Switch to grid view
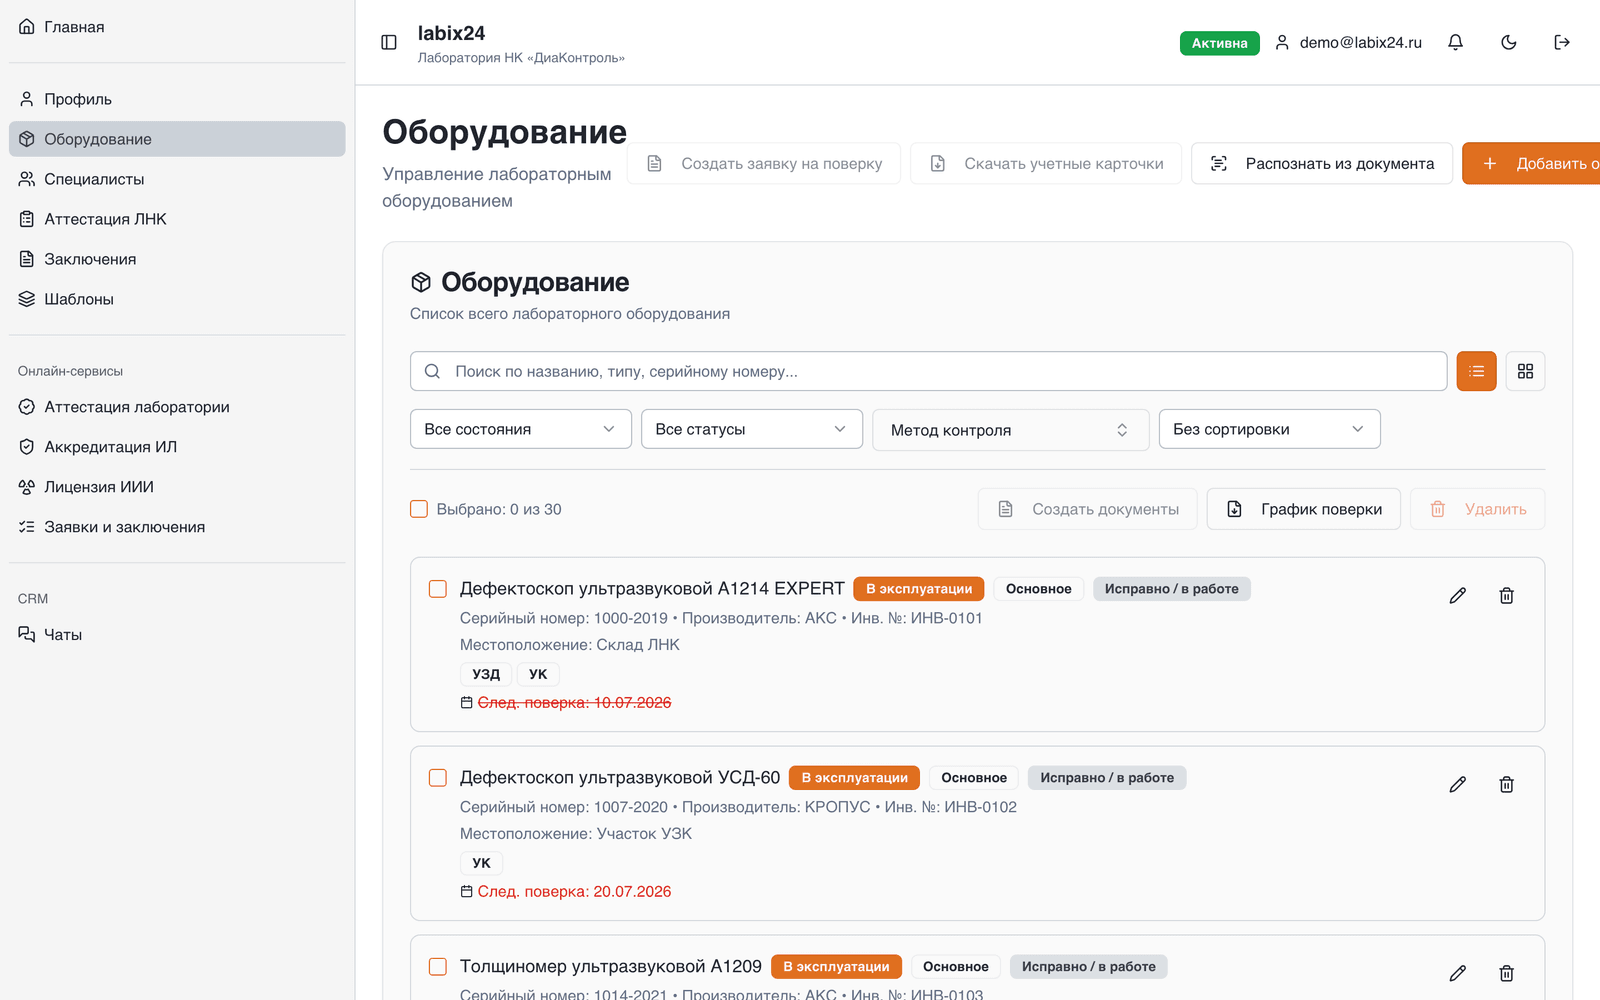Image resolution: width=1600 pixels, height=1000 pixels. (1525, 371)
